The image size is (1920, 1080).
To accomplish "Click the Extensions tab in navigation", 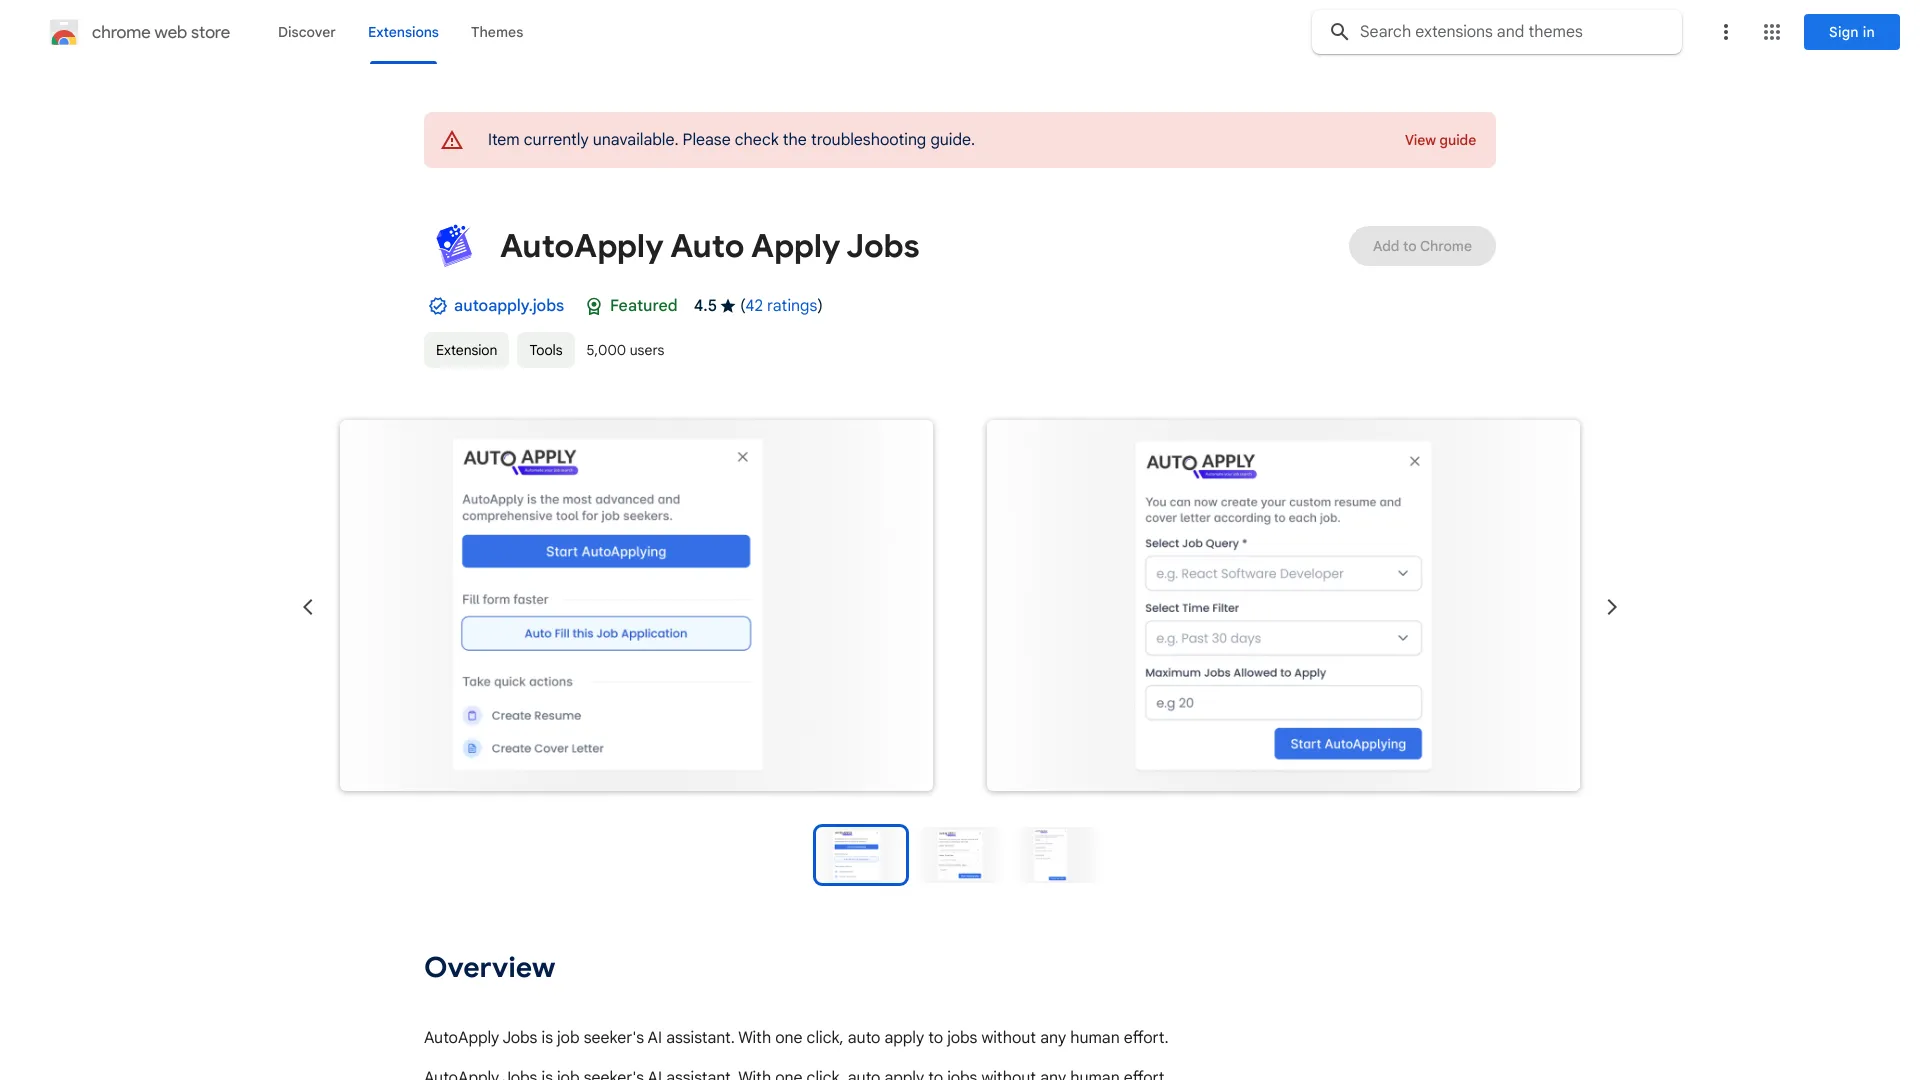I will [x=404, y=30].
